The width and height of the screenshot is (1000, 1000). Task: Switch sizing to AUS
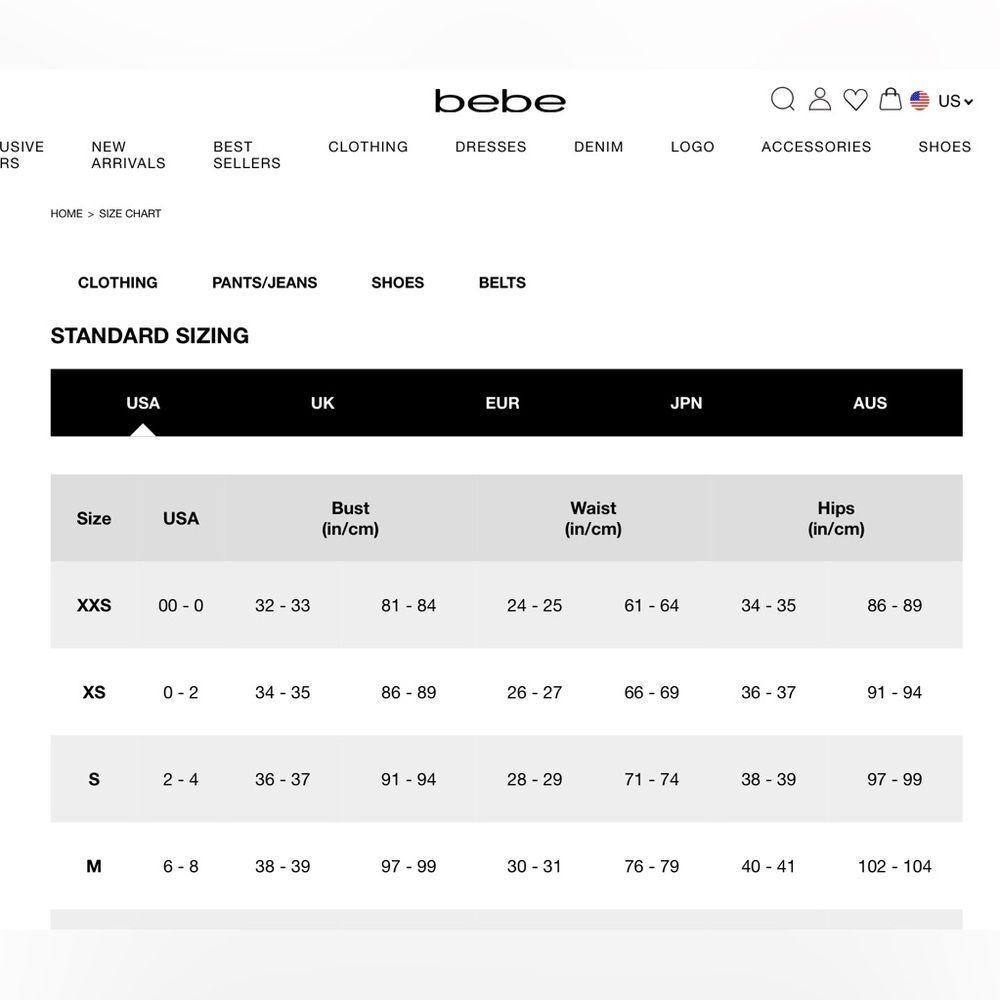[870, 403]
